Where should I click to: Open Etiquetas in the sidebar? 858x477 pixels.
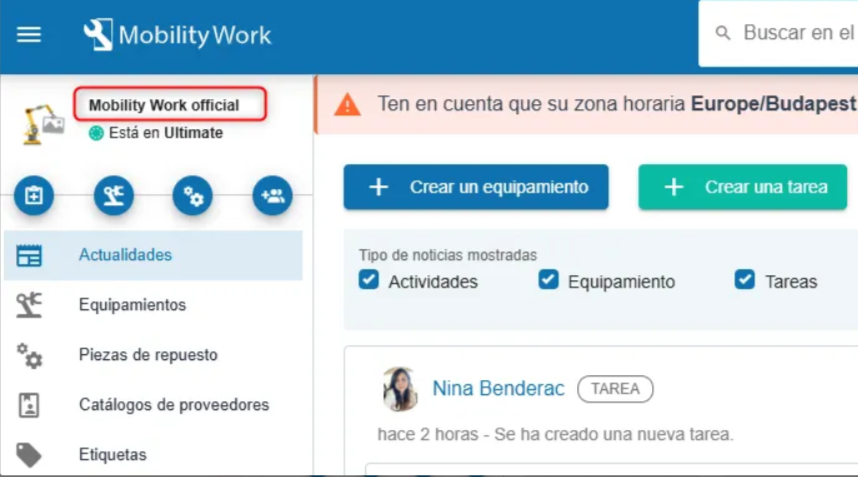[x=112, y=455]
